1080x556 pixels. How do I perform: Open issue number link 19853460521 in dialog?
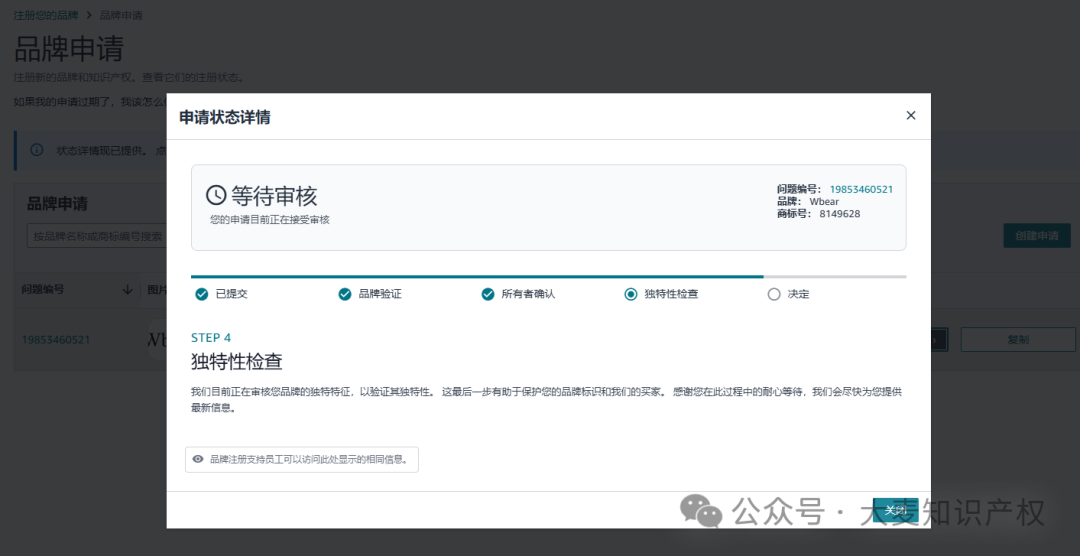[861, 189]
